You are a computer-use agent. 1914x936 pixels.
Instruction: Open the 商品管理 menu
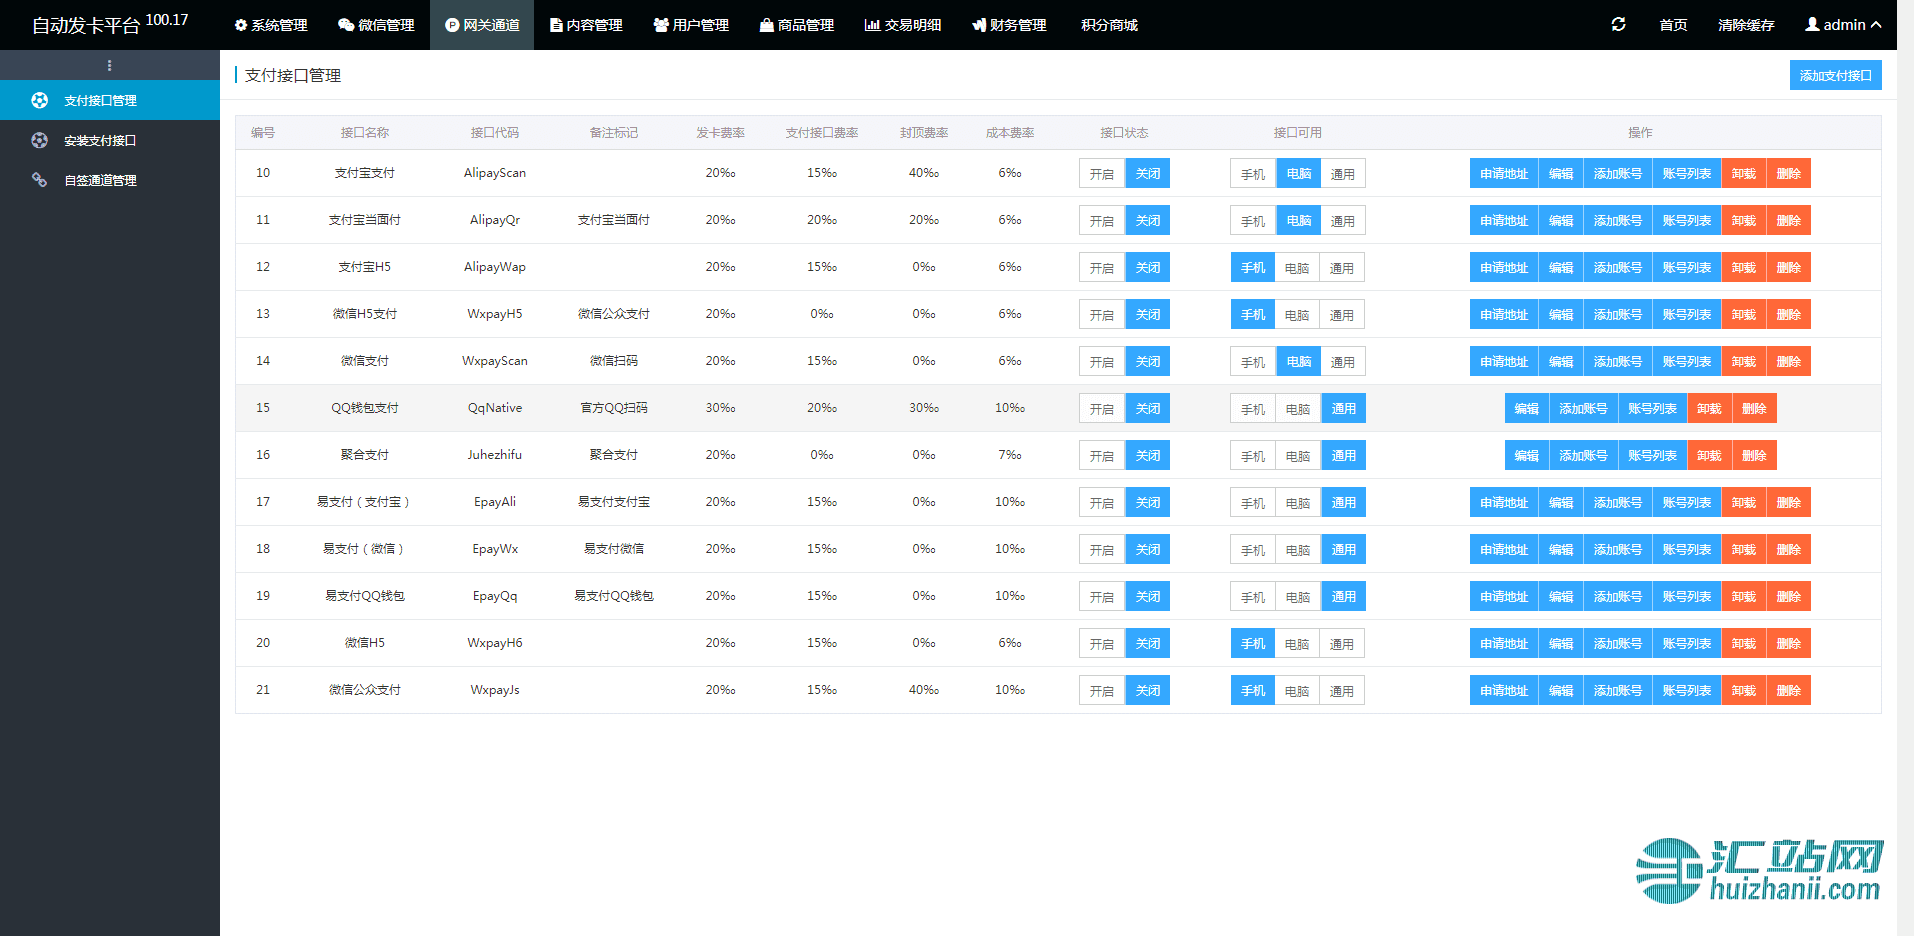click(x=796, y=25)
